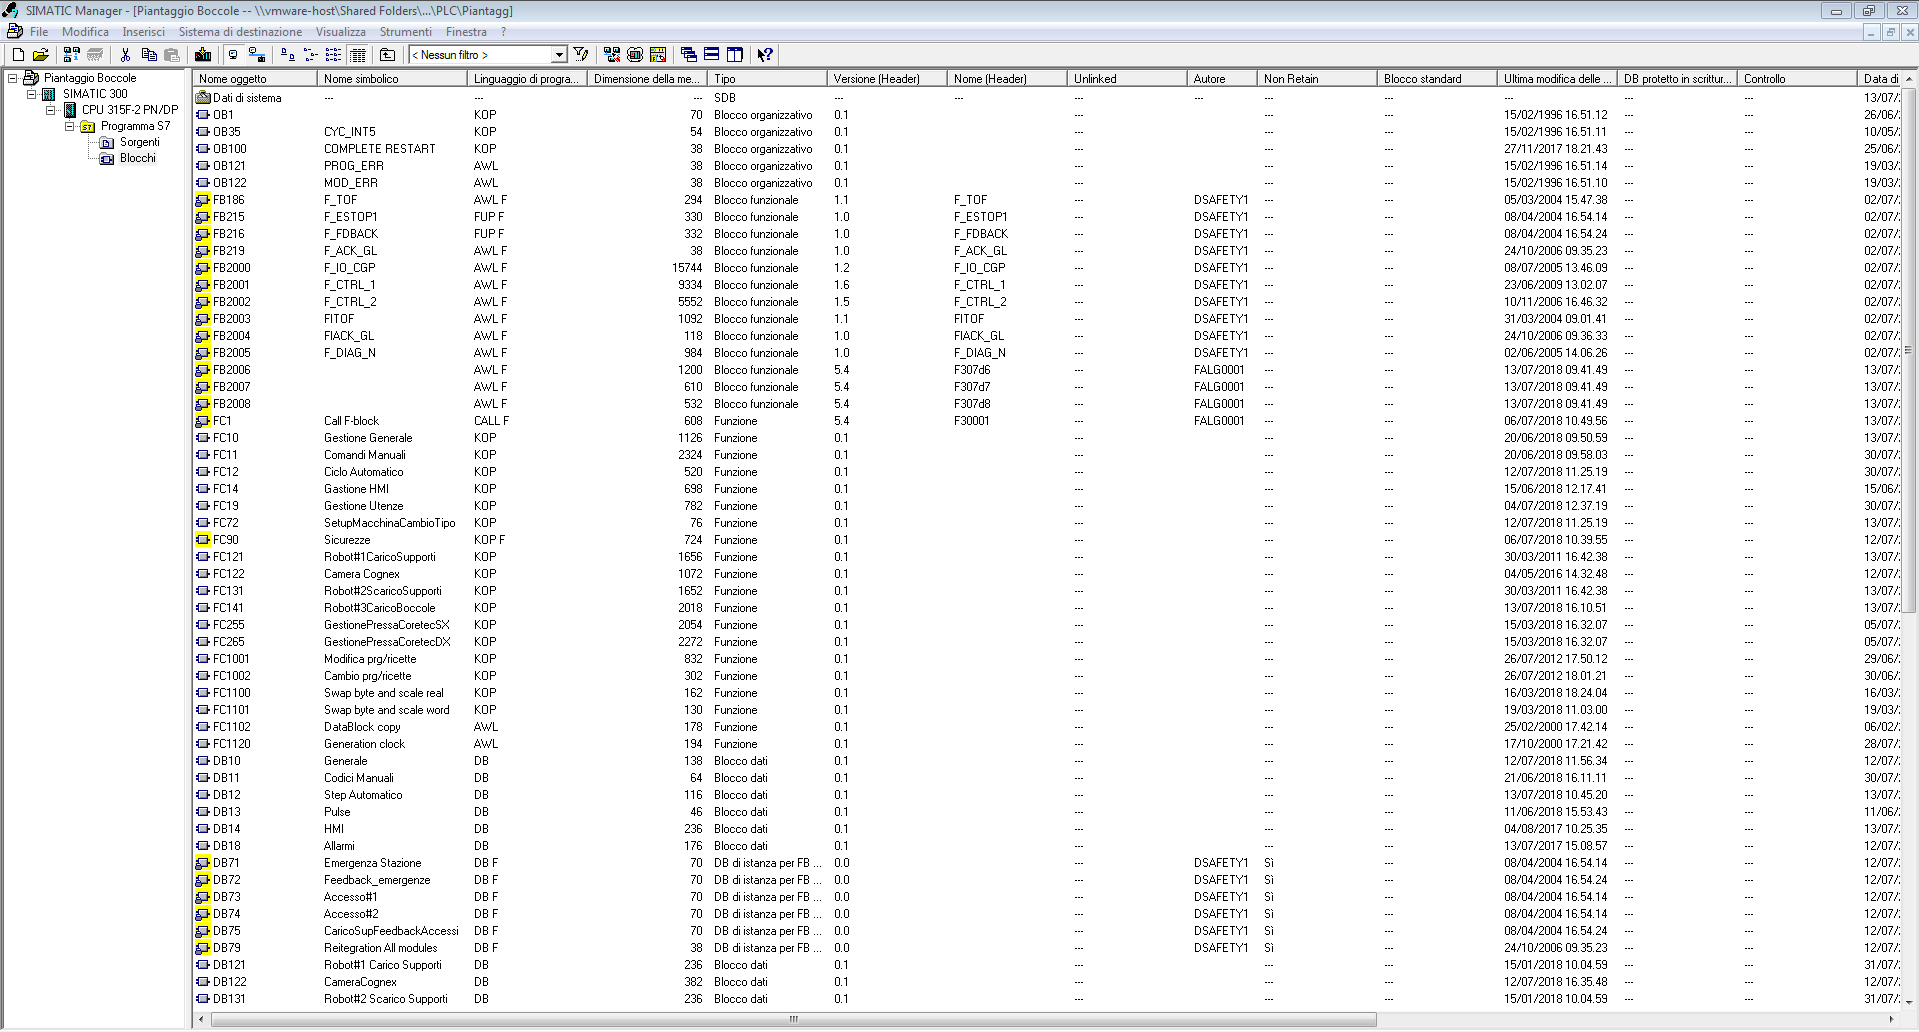Click the Copy toolbar icon
1919x1032 pixels.
click(x=149, y=55)
